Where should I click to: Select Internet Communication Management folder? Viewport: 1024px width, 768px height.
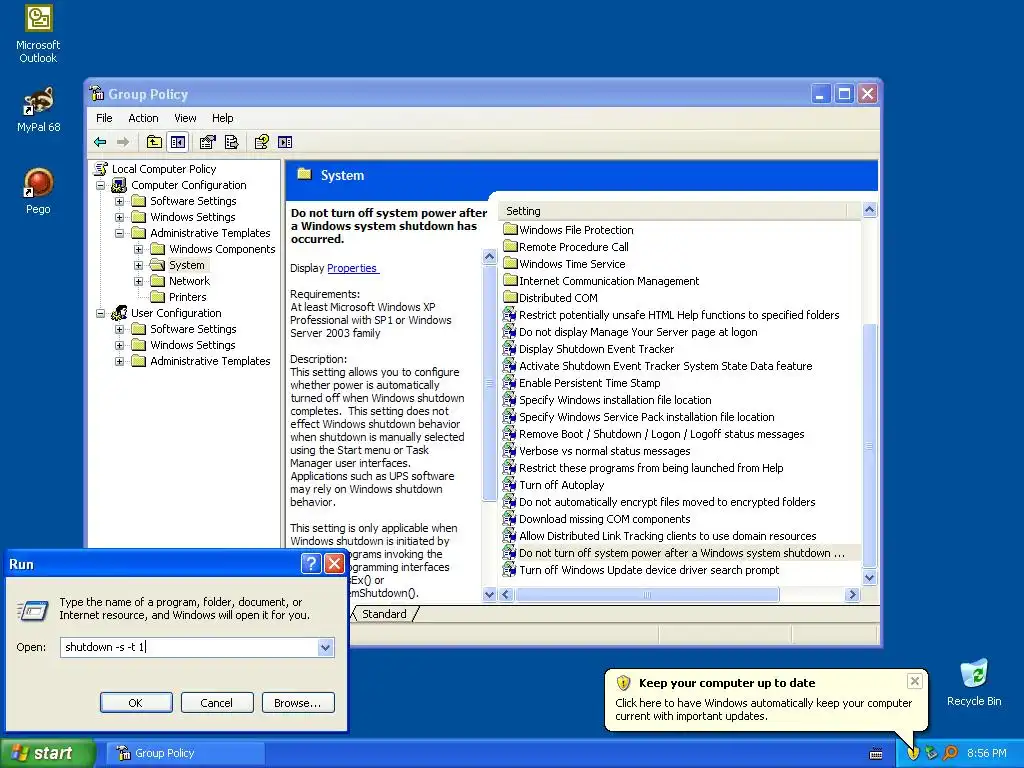click(x=601, y=281)
